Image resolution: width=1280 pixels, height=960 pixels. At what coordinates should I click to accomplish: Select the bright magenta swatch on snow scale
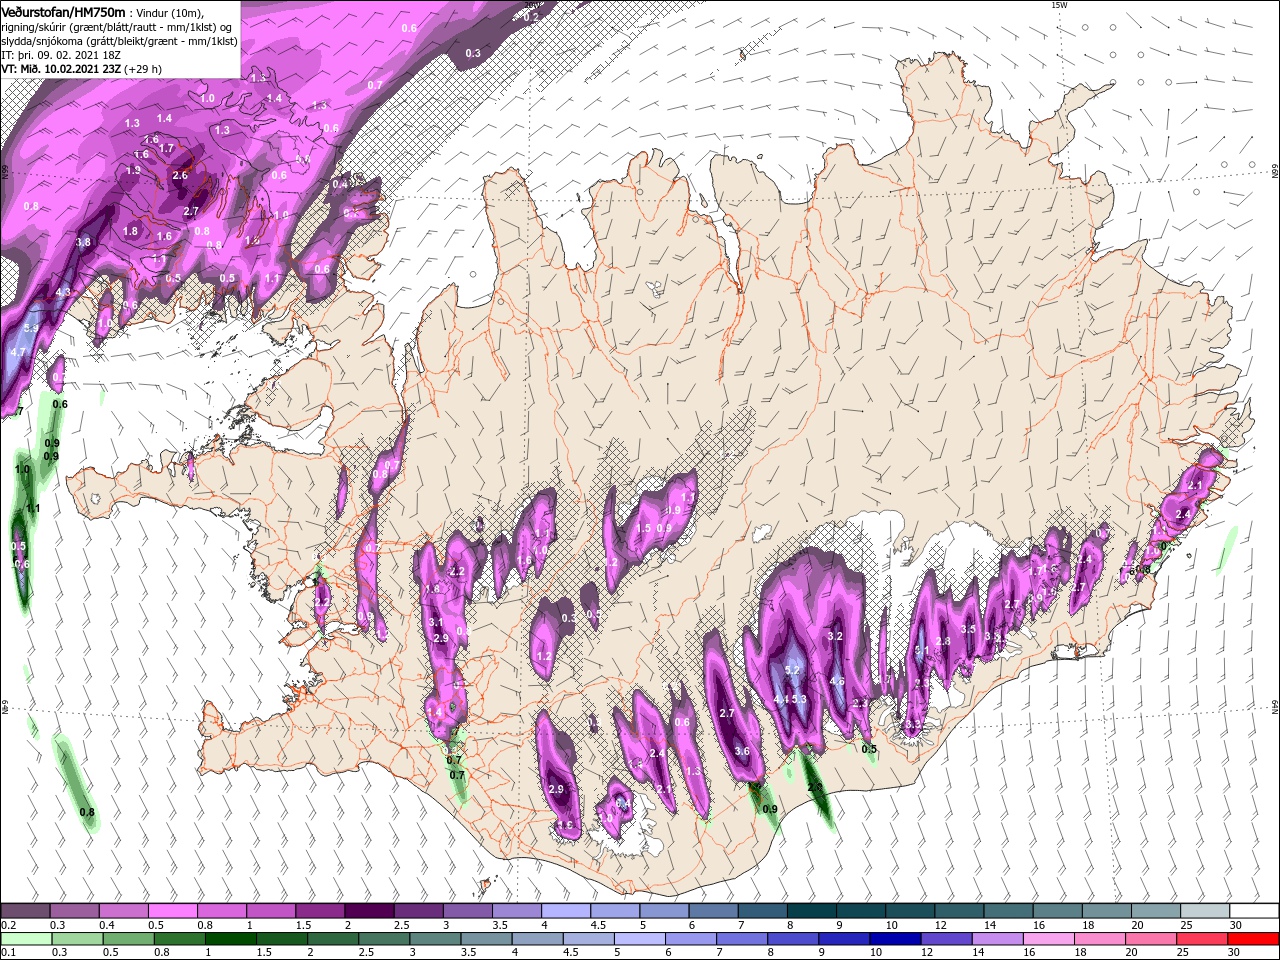[x=173, y=911]
